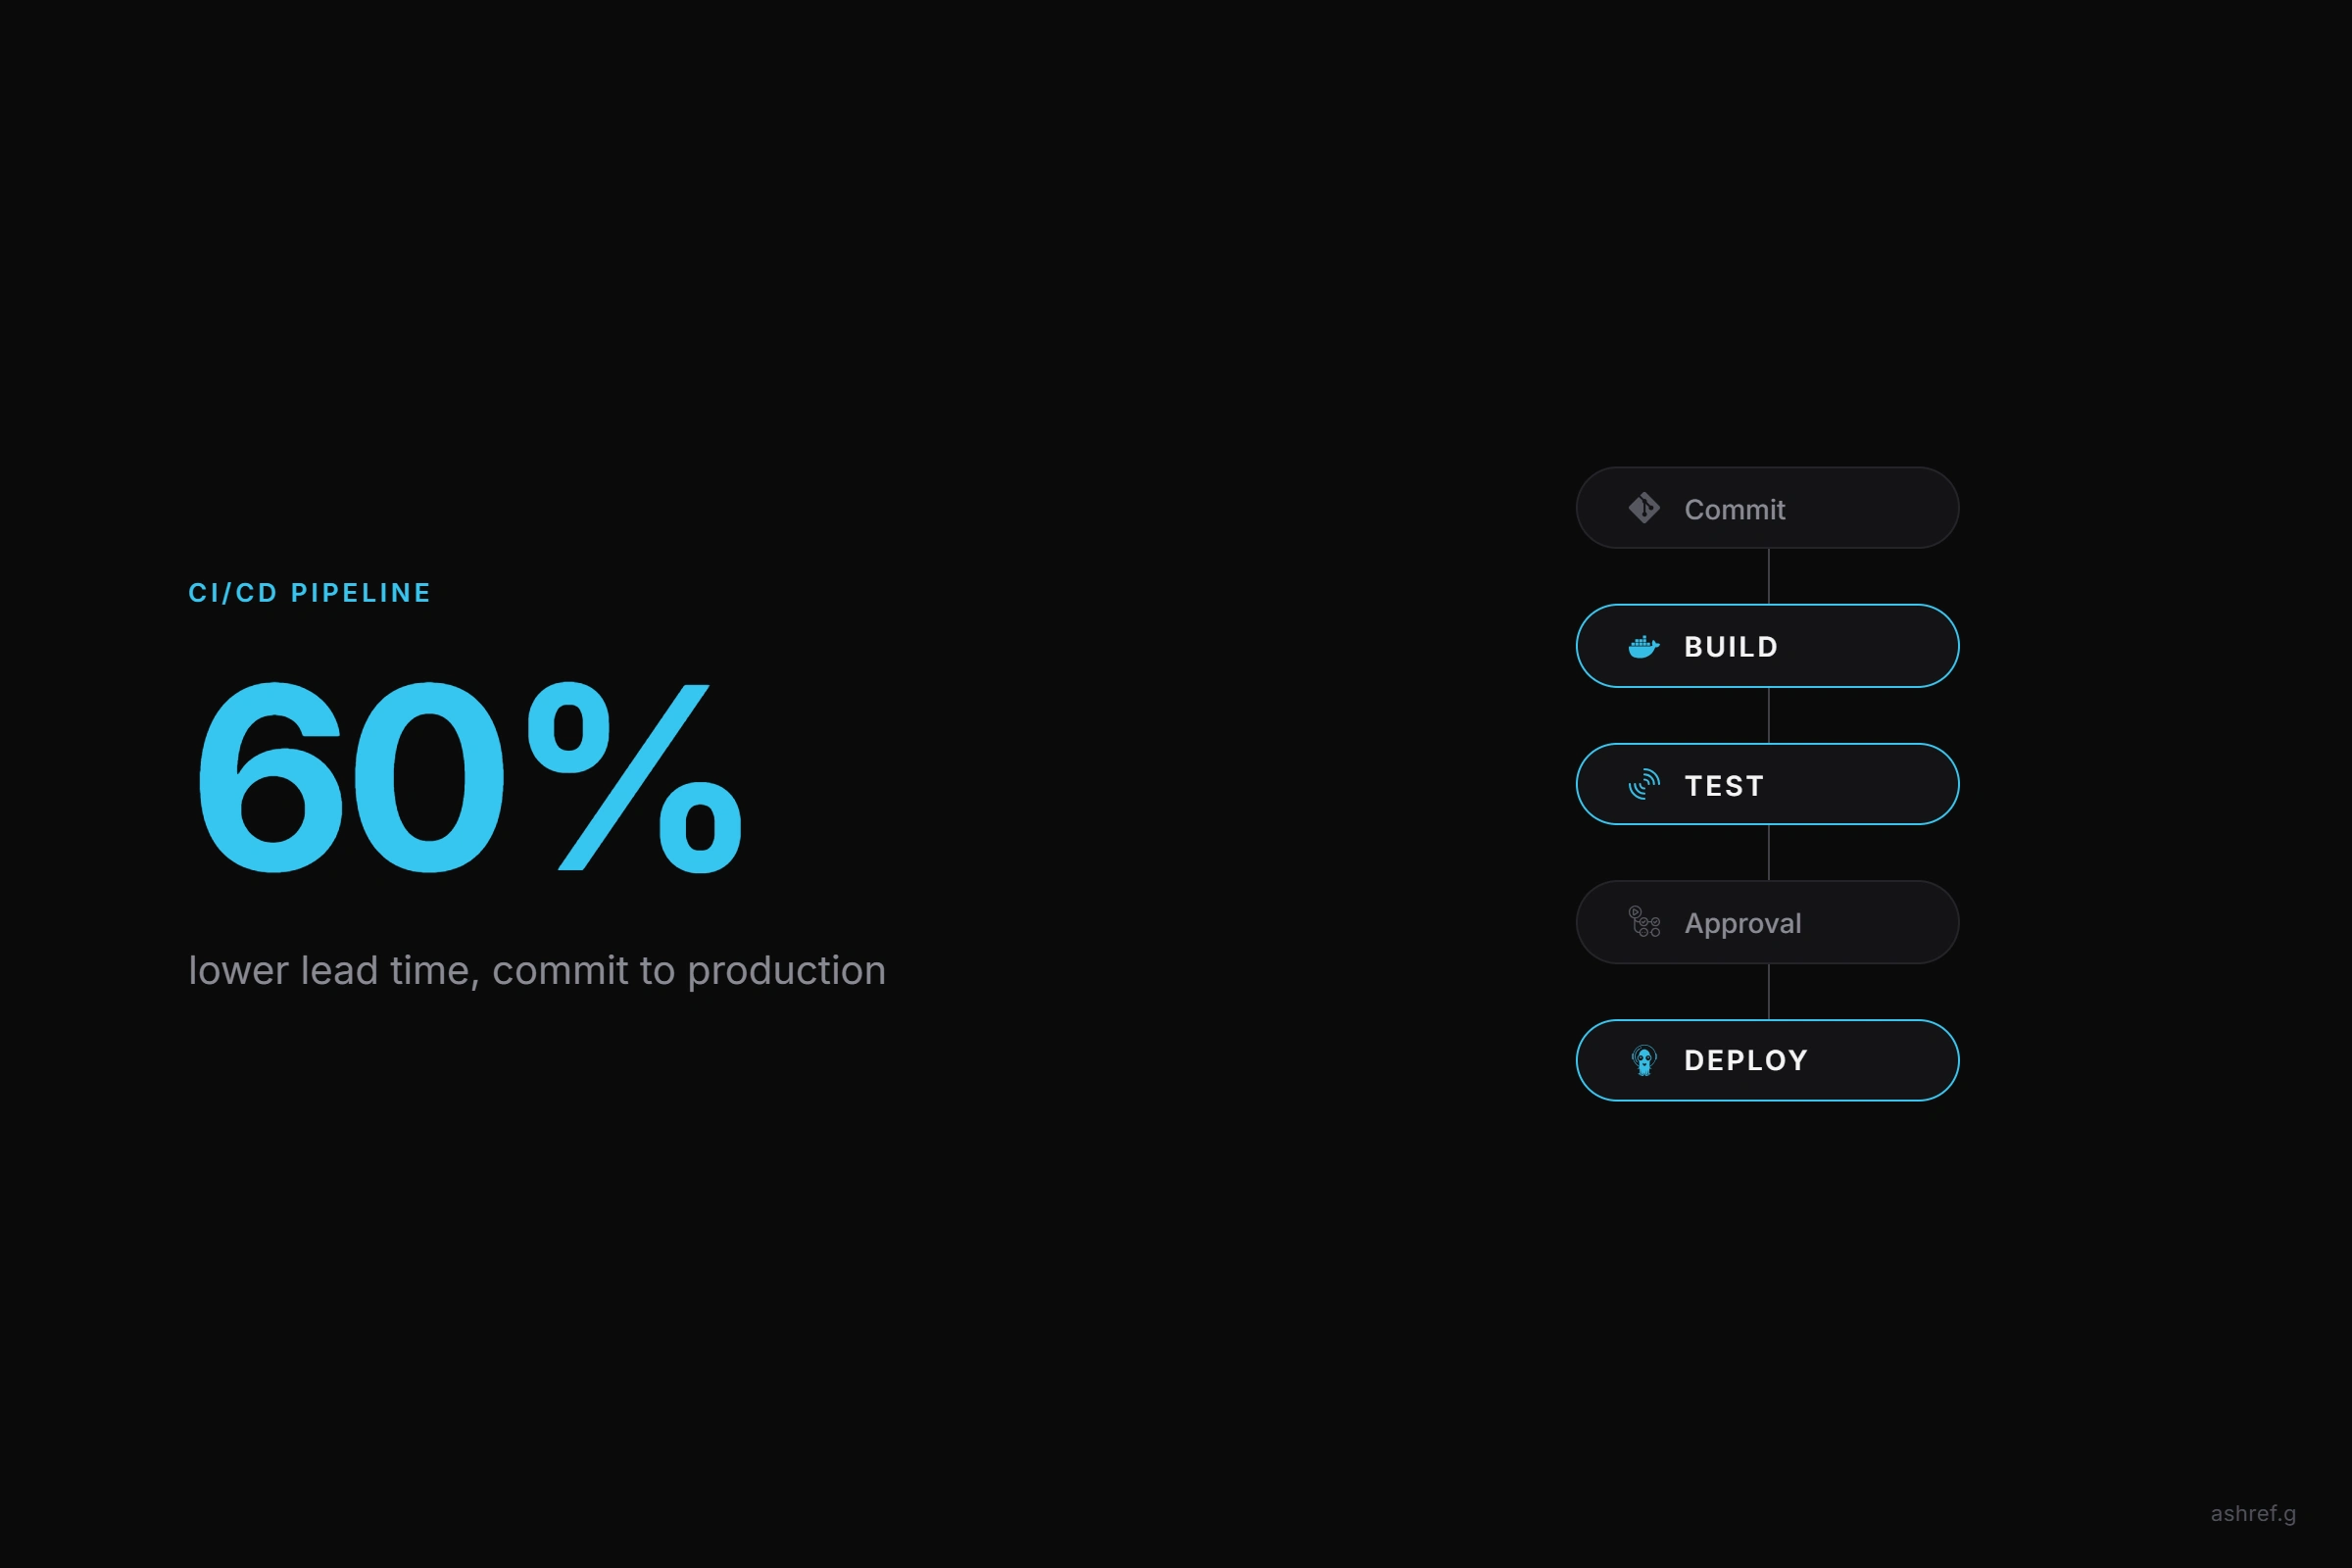
Task: Click the workflow icon in the Approval stage
Action: [x=1644, y=922]
